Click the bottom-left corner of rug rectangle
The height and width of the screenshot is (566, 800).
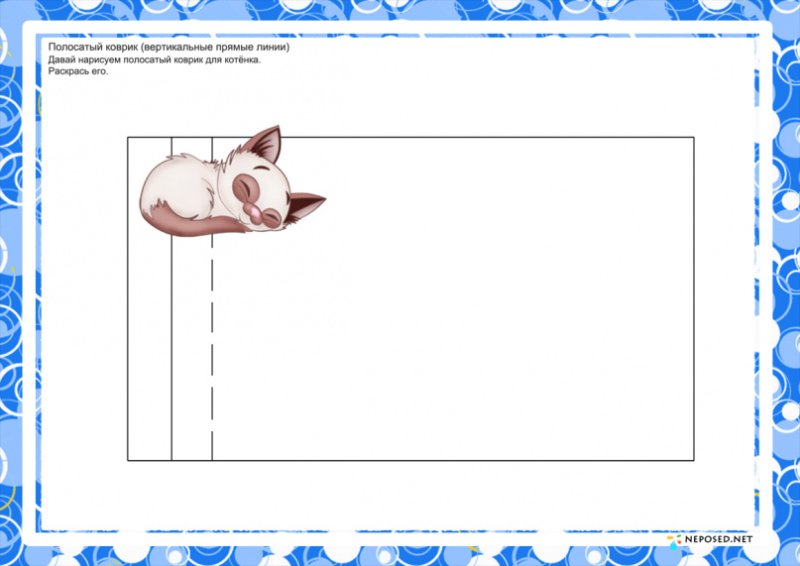pos(128,460)
